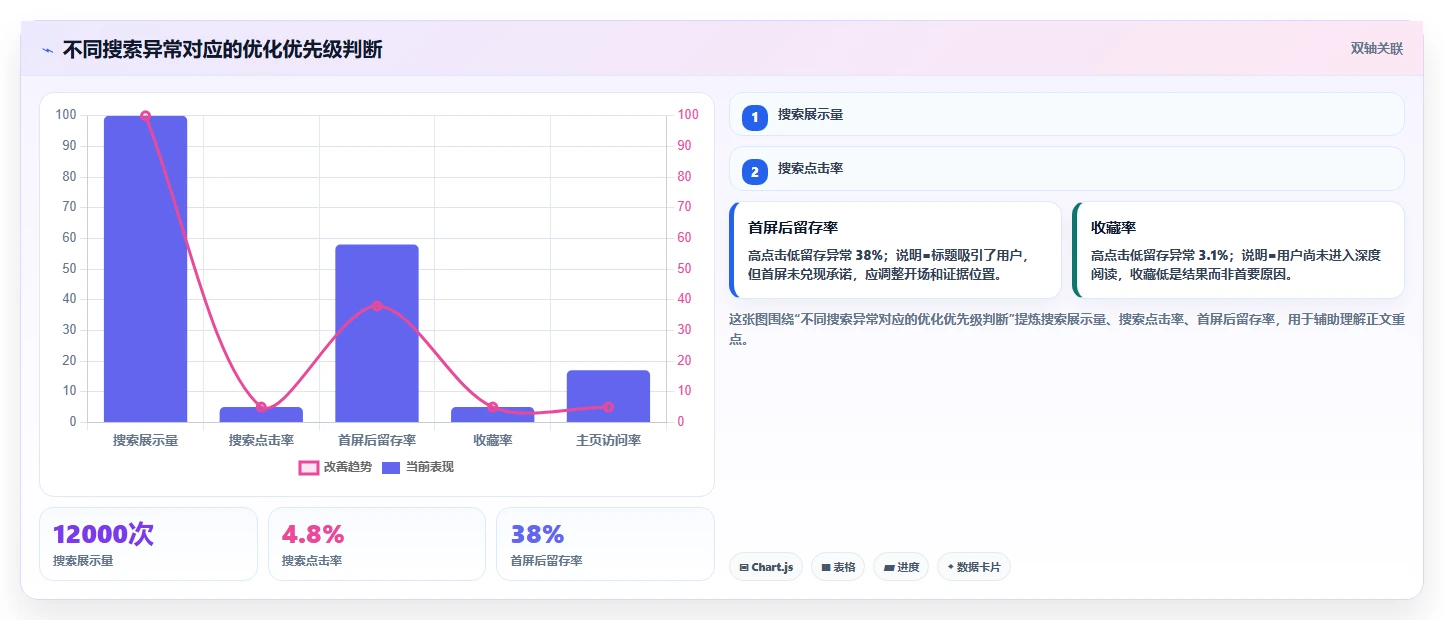Click trend line point at 搜索展示量
The image size is (1444, 620).
pos(146,116)
